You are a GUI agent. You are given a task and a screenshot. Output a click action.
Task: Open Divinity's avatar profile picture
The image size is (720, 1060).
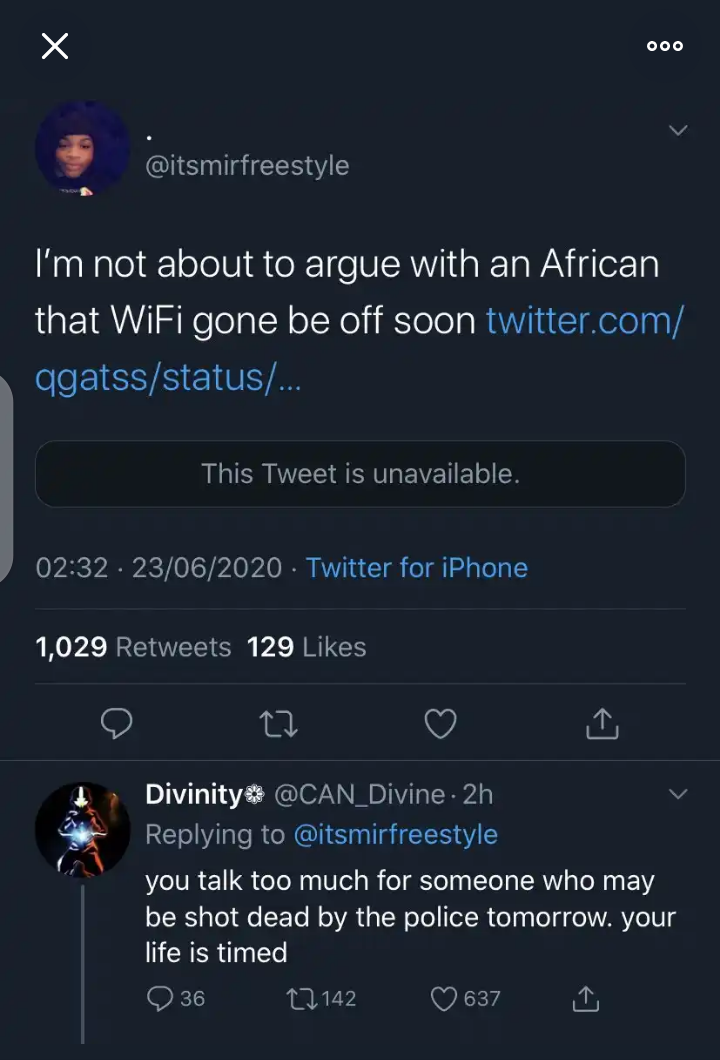(x=83, y=828)
